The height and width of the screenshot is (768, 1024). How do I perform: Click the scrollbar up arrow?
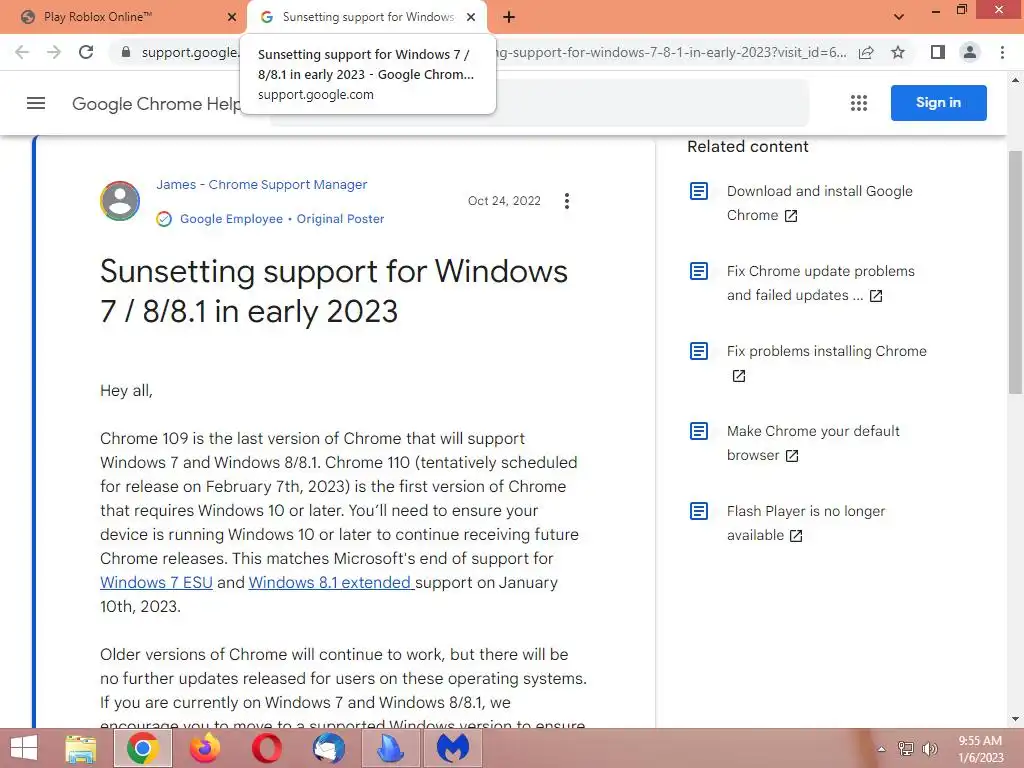coord(1015,81)
